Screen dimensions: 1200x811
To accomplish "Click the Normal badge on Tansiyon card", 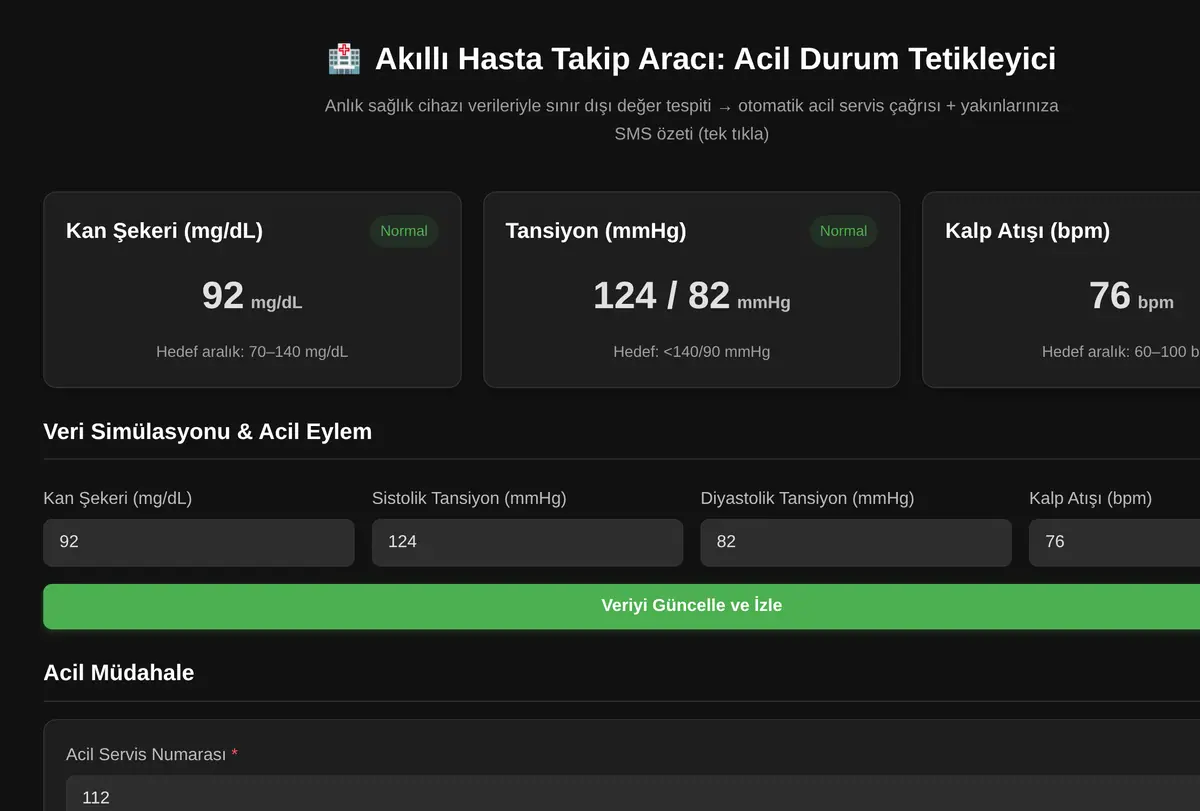I will tap(843, 231).
